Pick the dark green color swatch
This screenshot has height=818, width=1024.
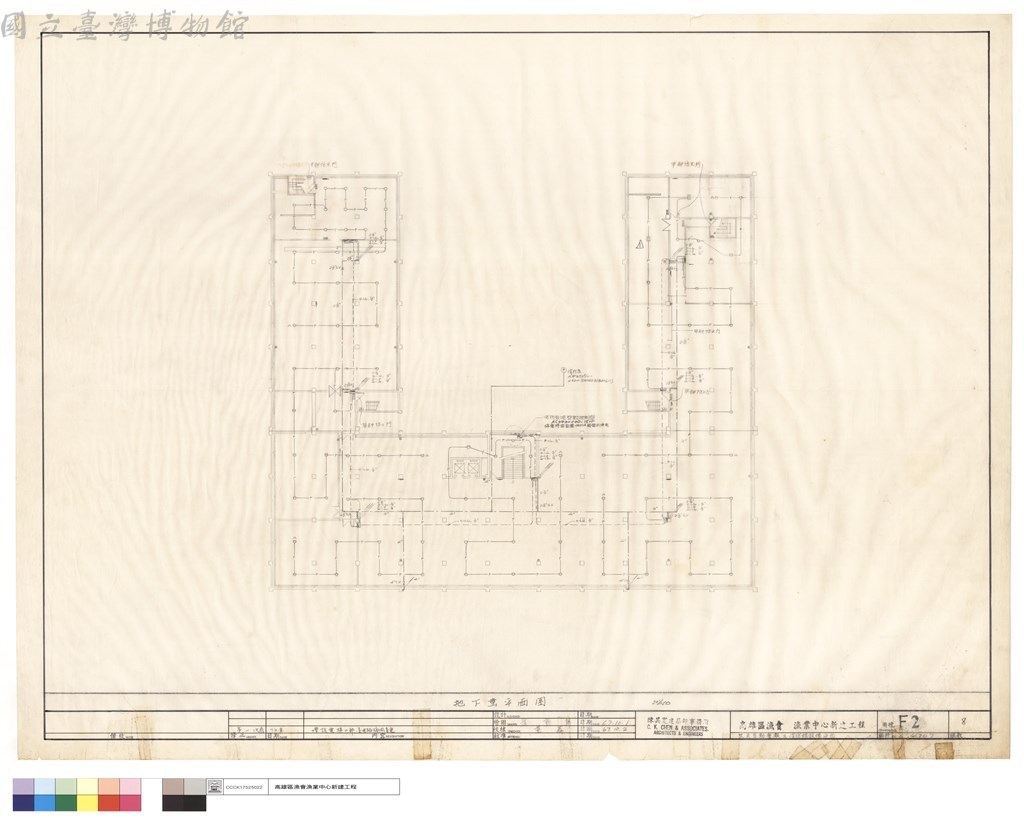pyautogui.click(x=66, y=802)
